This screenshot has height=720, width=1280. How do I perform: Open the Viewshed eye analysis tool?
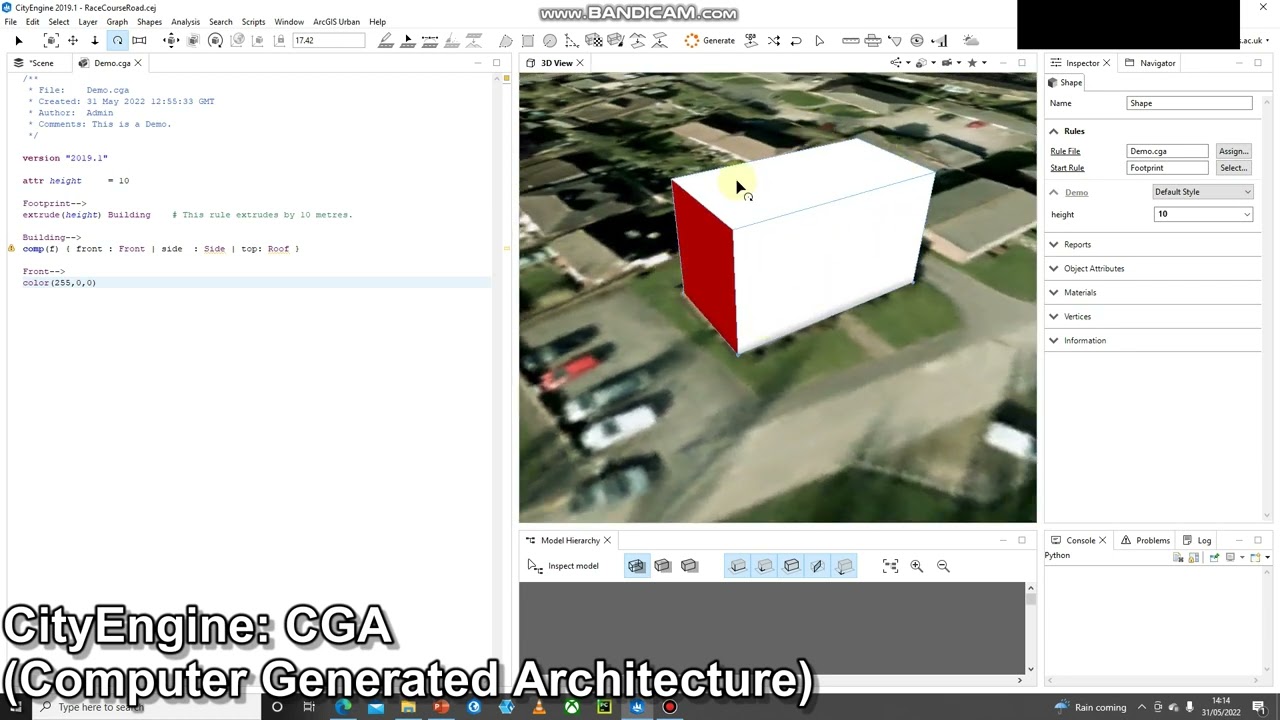(917, 40)
